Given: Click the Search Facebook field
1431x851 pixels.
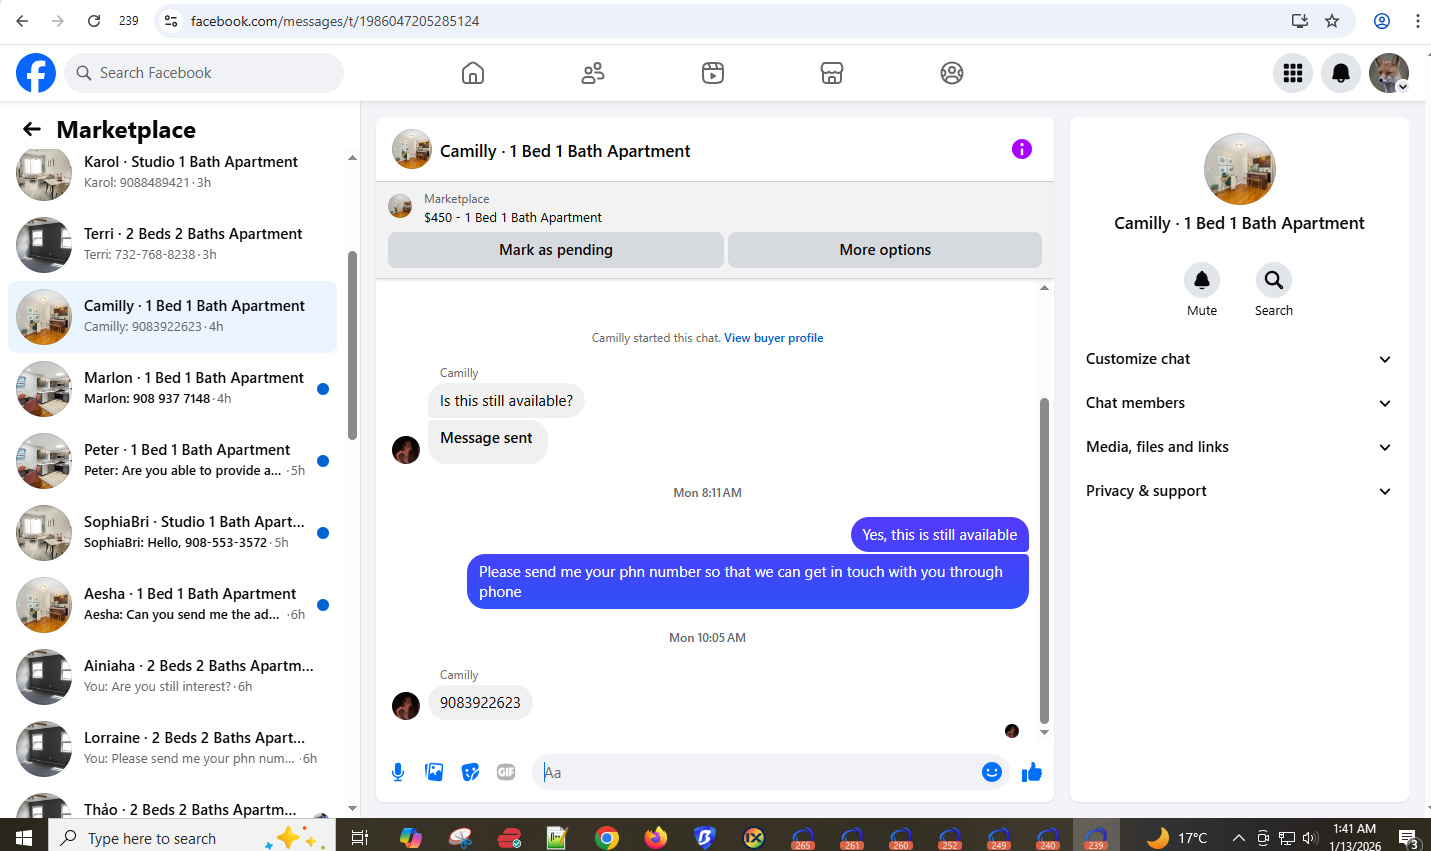Looking at the screenshot, I should (x=204, y=73).
